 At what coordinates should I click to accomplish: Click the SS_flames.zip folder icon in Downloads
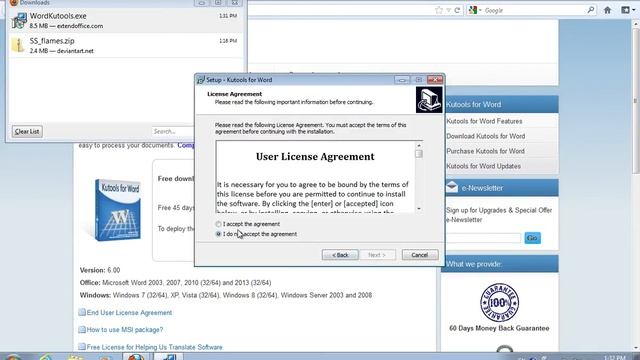18,45
